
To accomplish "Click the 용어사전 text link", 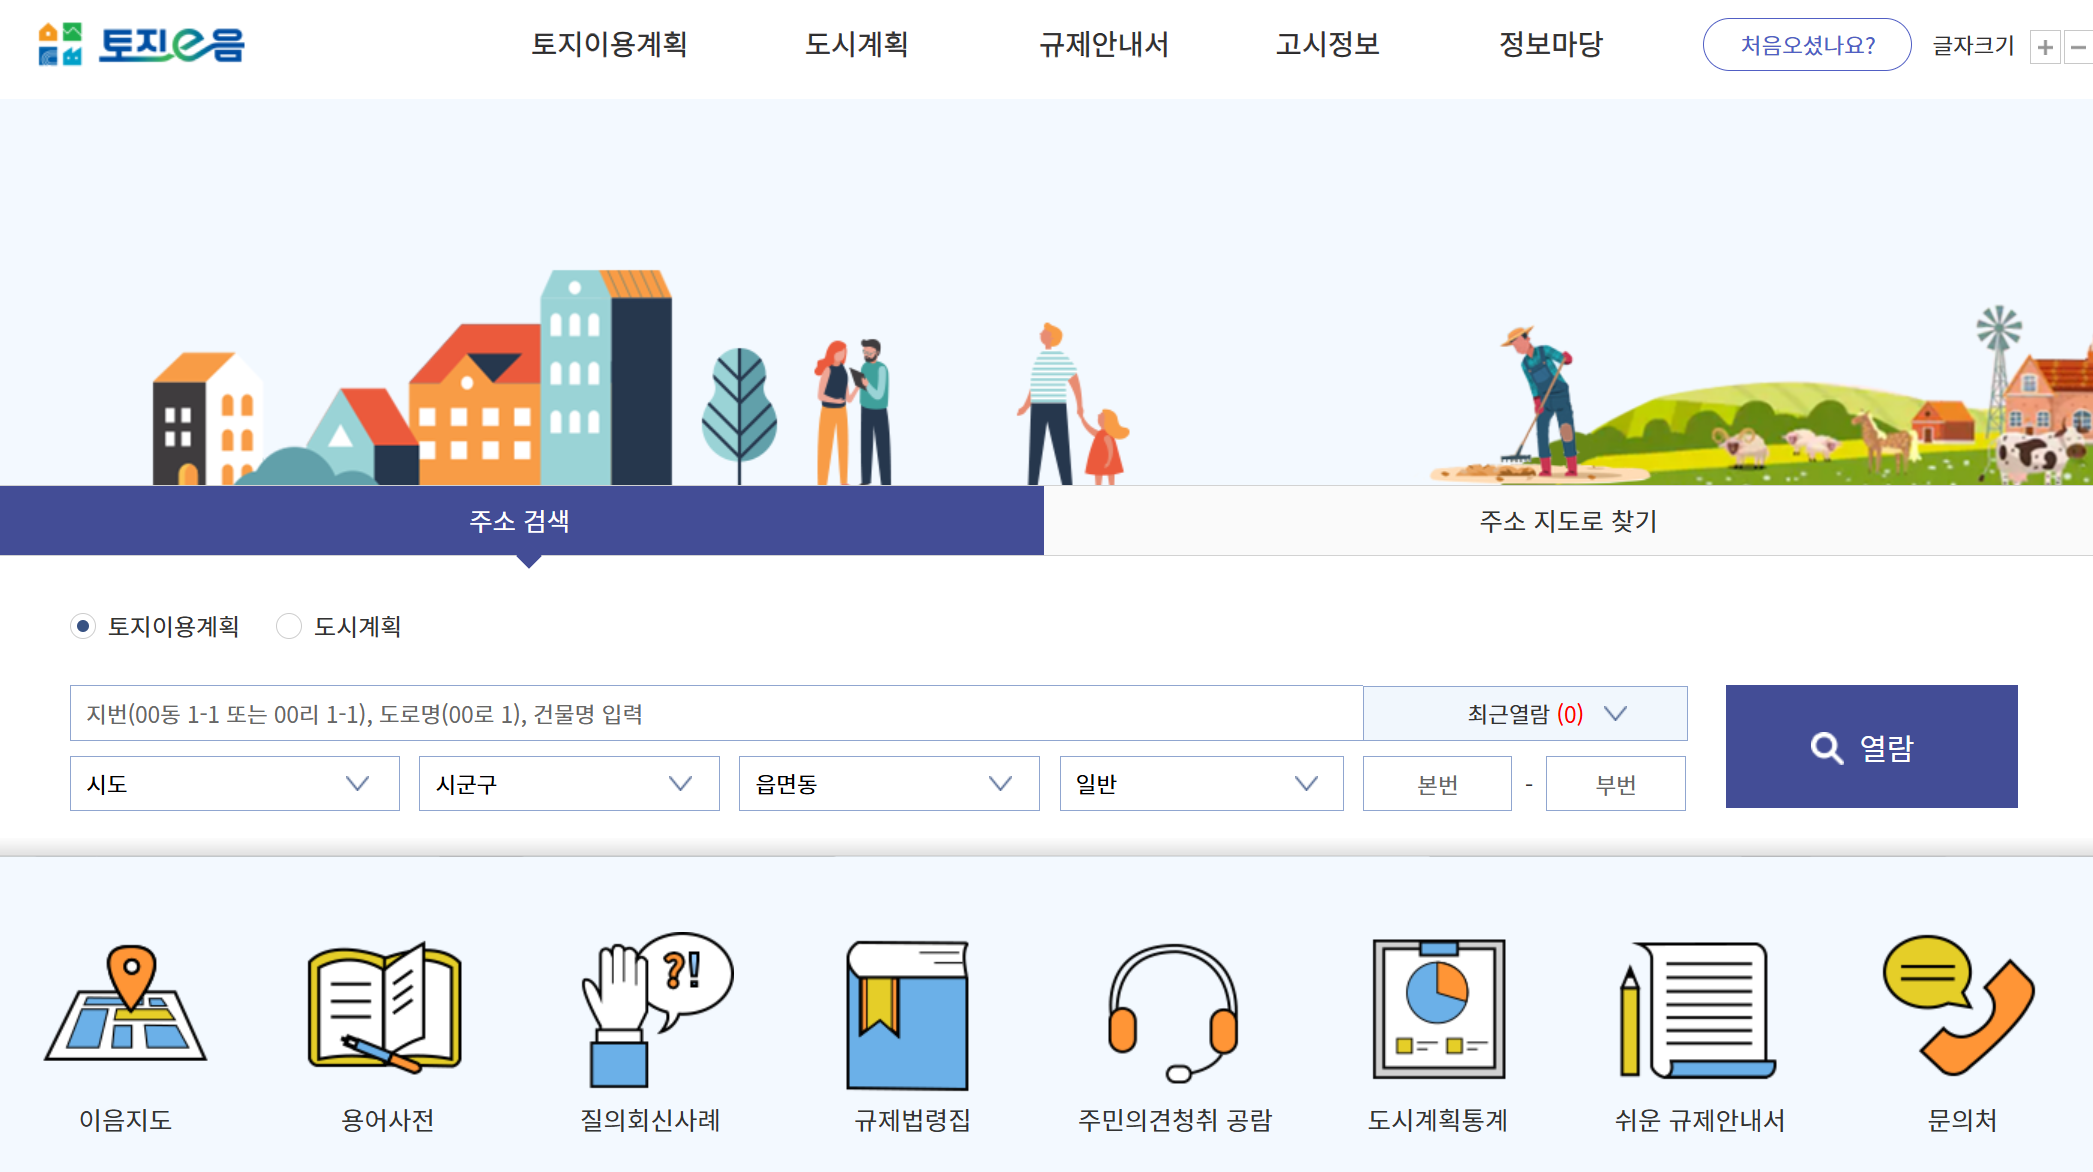I will click(x=387, y=1120).
